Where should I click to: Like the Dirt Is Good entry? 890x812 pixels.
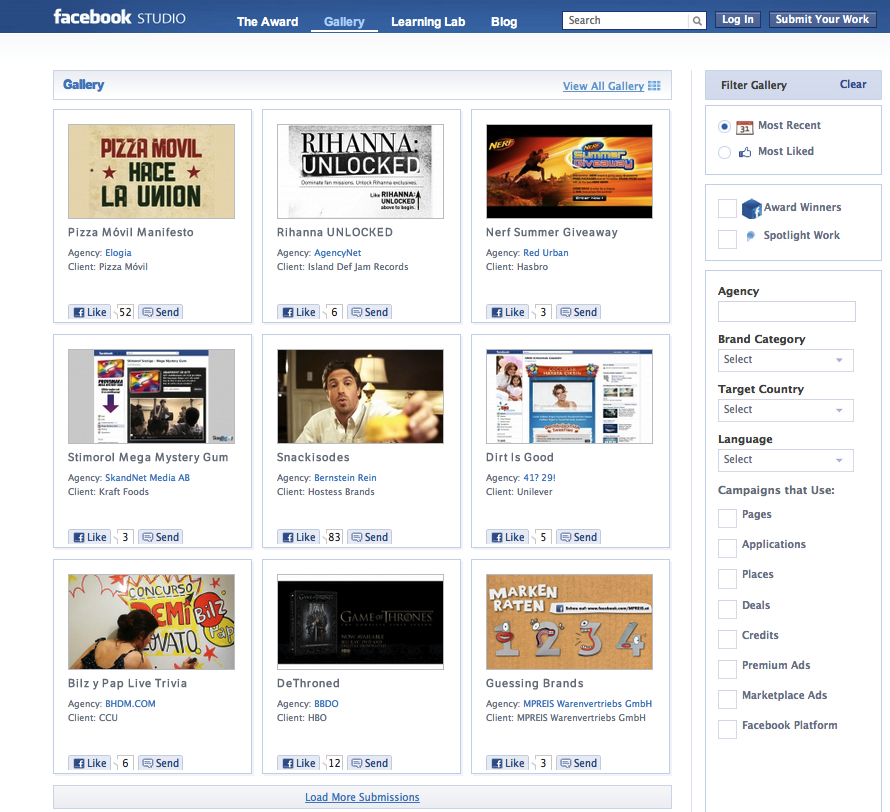coord(508,537)
